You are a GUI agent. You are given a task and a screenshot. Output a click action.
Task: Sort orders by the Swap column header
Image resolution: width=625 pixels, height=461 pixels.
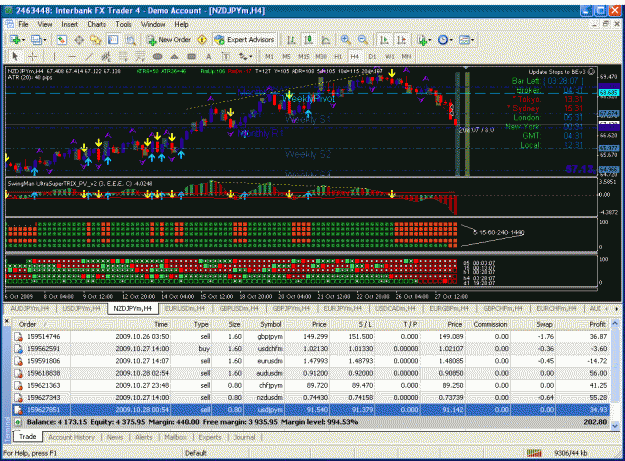[x=533, y=324]
